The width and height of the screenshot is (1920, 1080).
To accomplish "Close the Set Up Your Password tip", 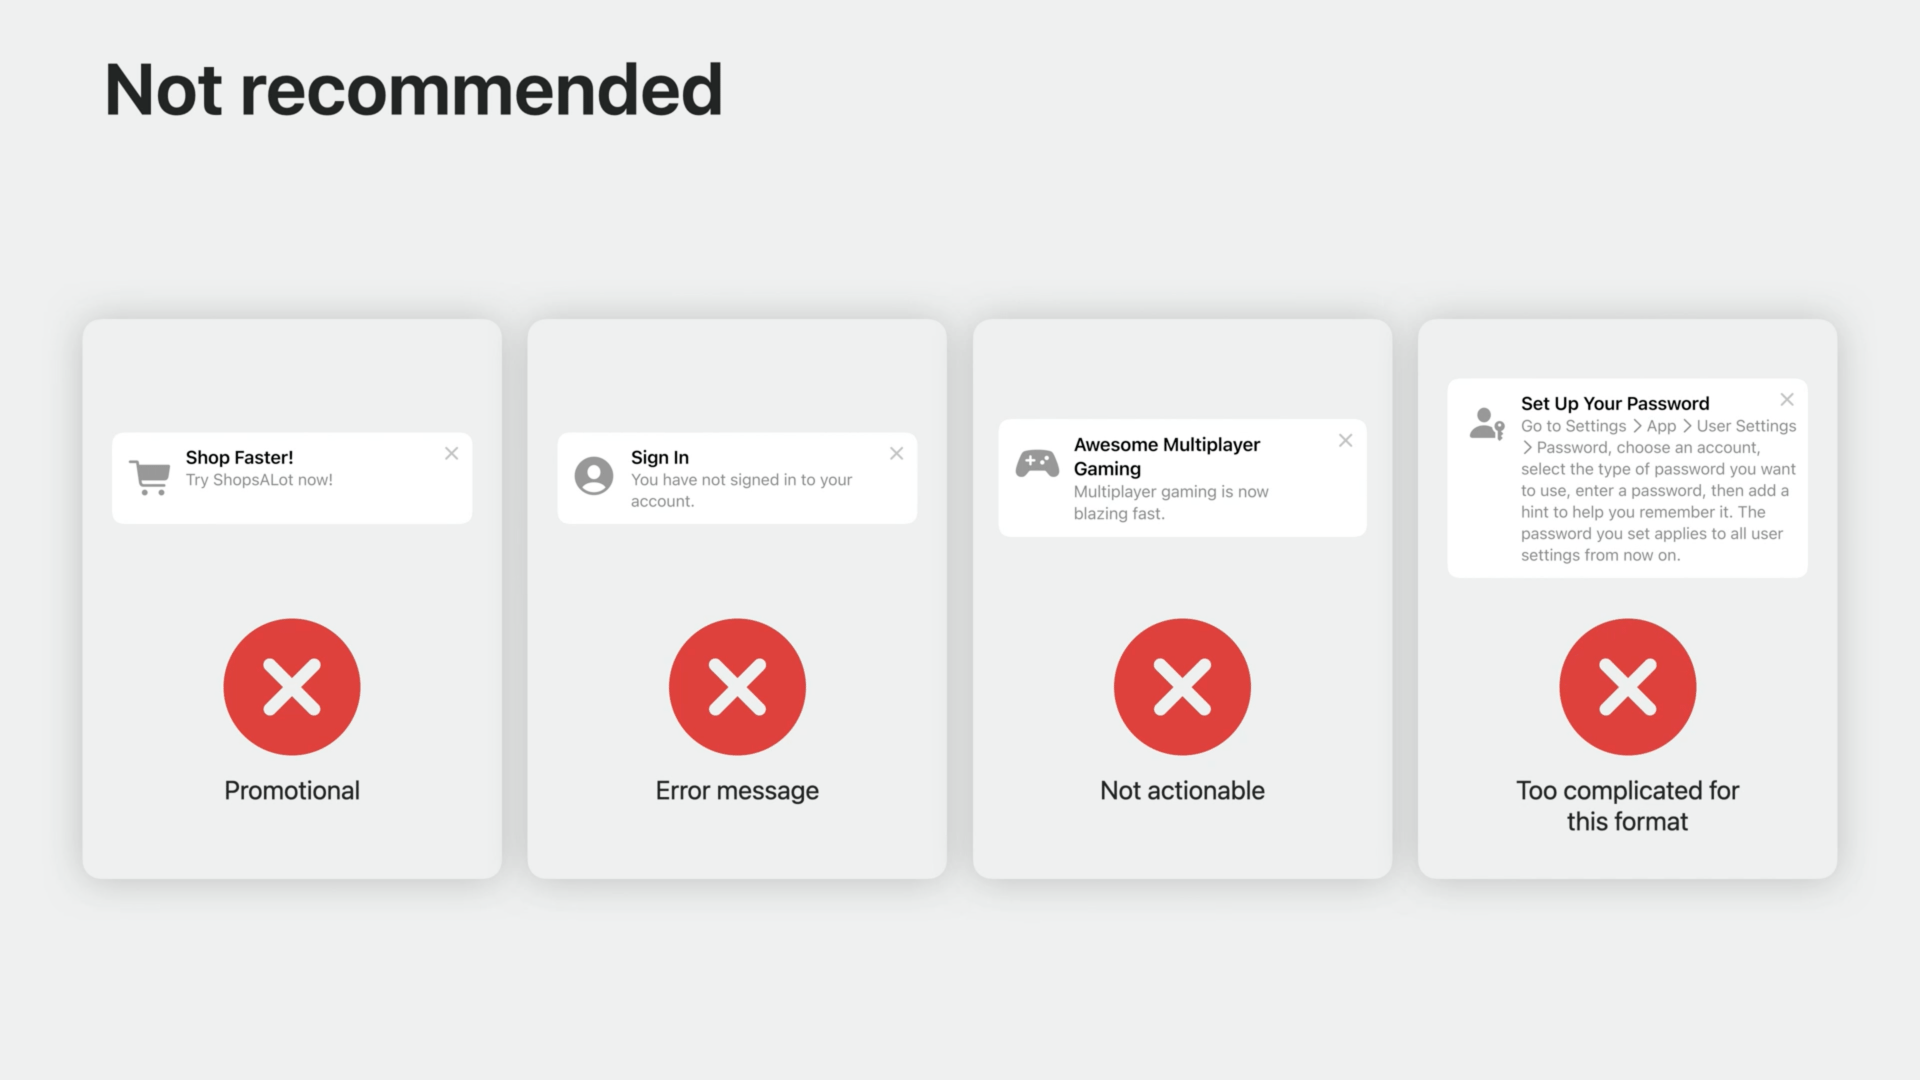I will tap(1787, 400).
